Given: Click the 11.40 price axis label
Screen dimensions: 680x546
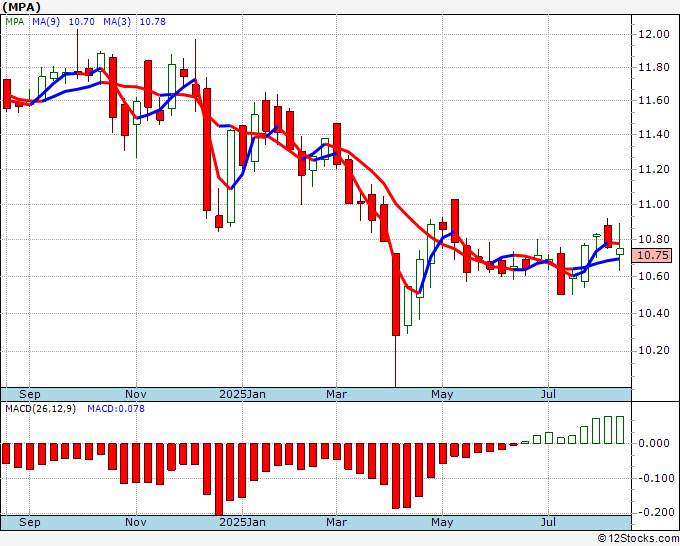Looking at the screenshot, I should coord(654,134).
